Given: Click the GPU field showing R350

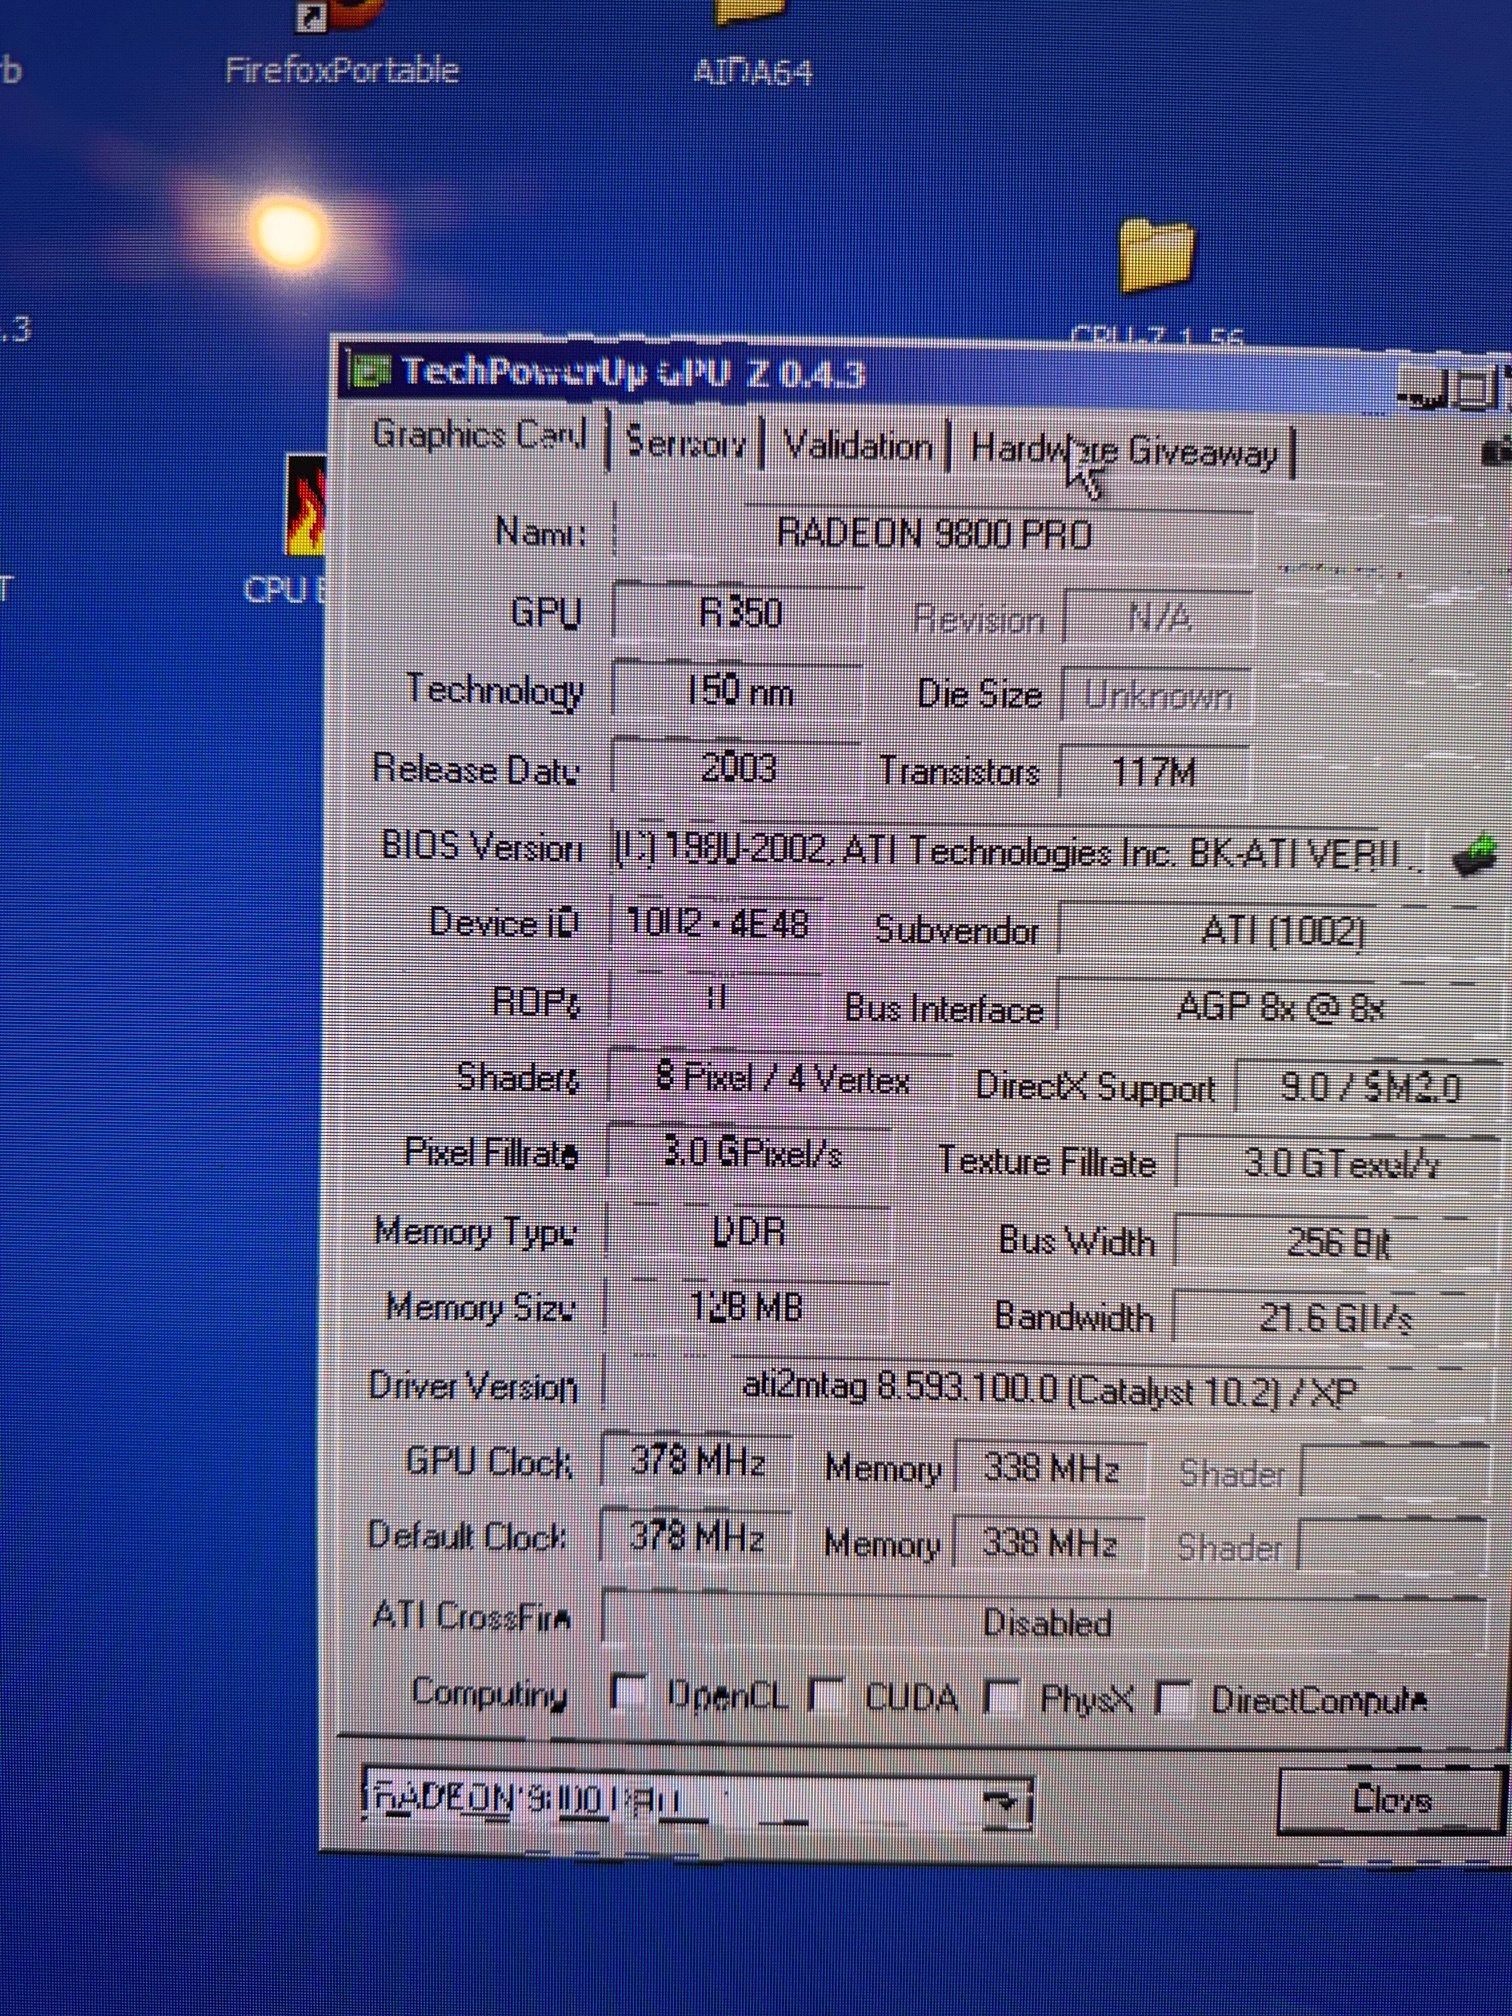Looking at the screenshot, I should tap(738, 612).
